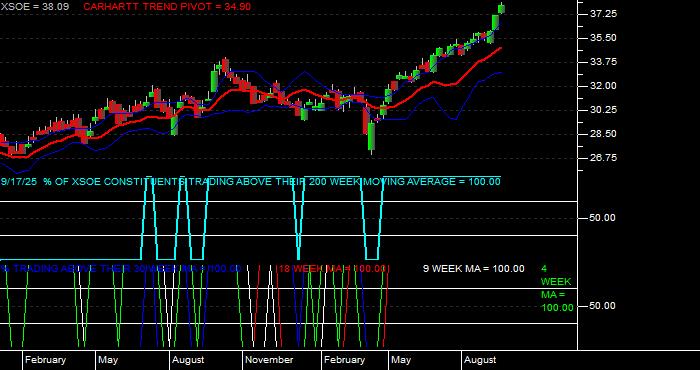Viewport: 700px width, 370px height.
Task: Click the 35.50 price axis value
Action: point(603,38)
